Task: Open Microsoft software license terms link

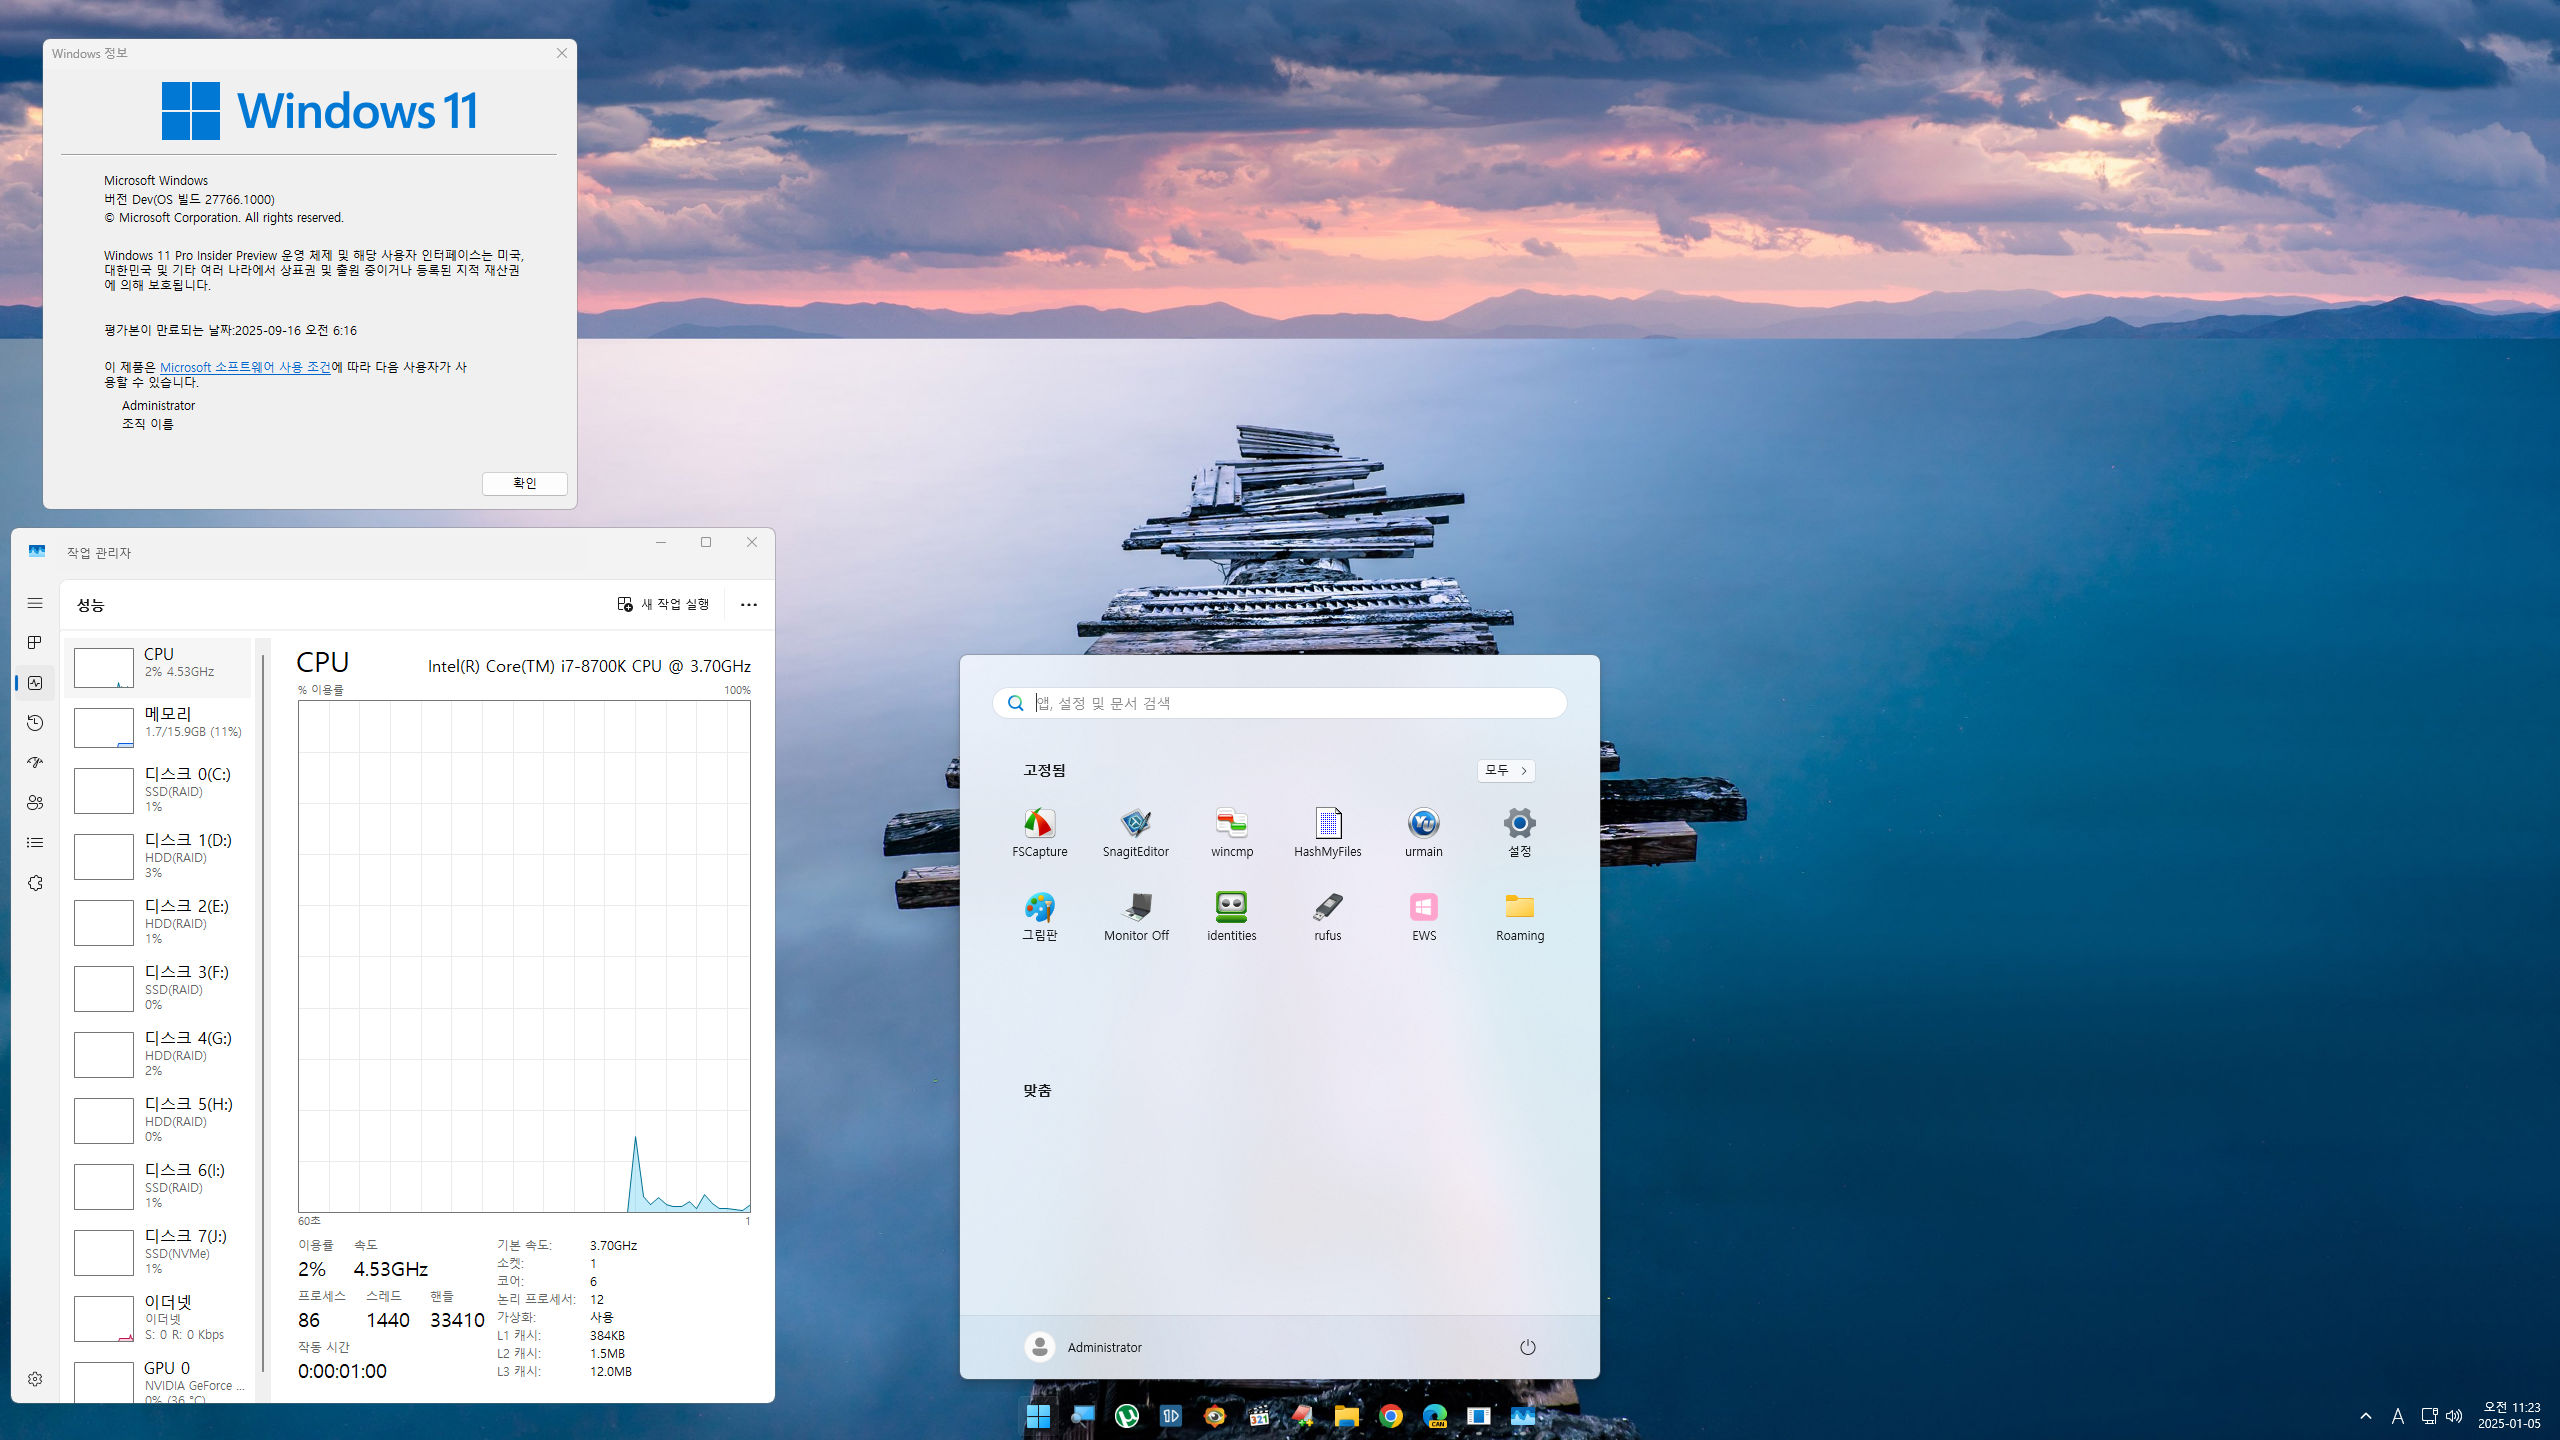Action: [245, 367]
